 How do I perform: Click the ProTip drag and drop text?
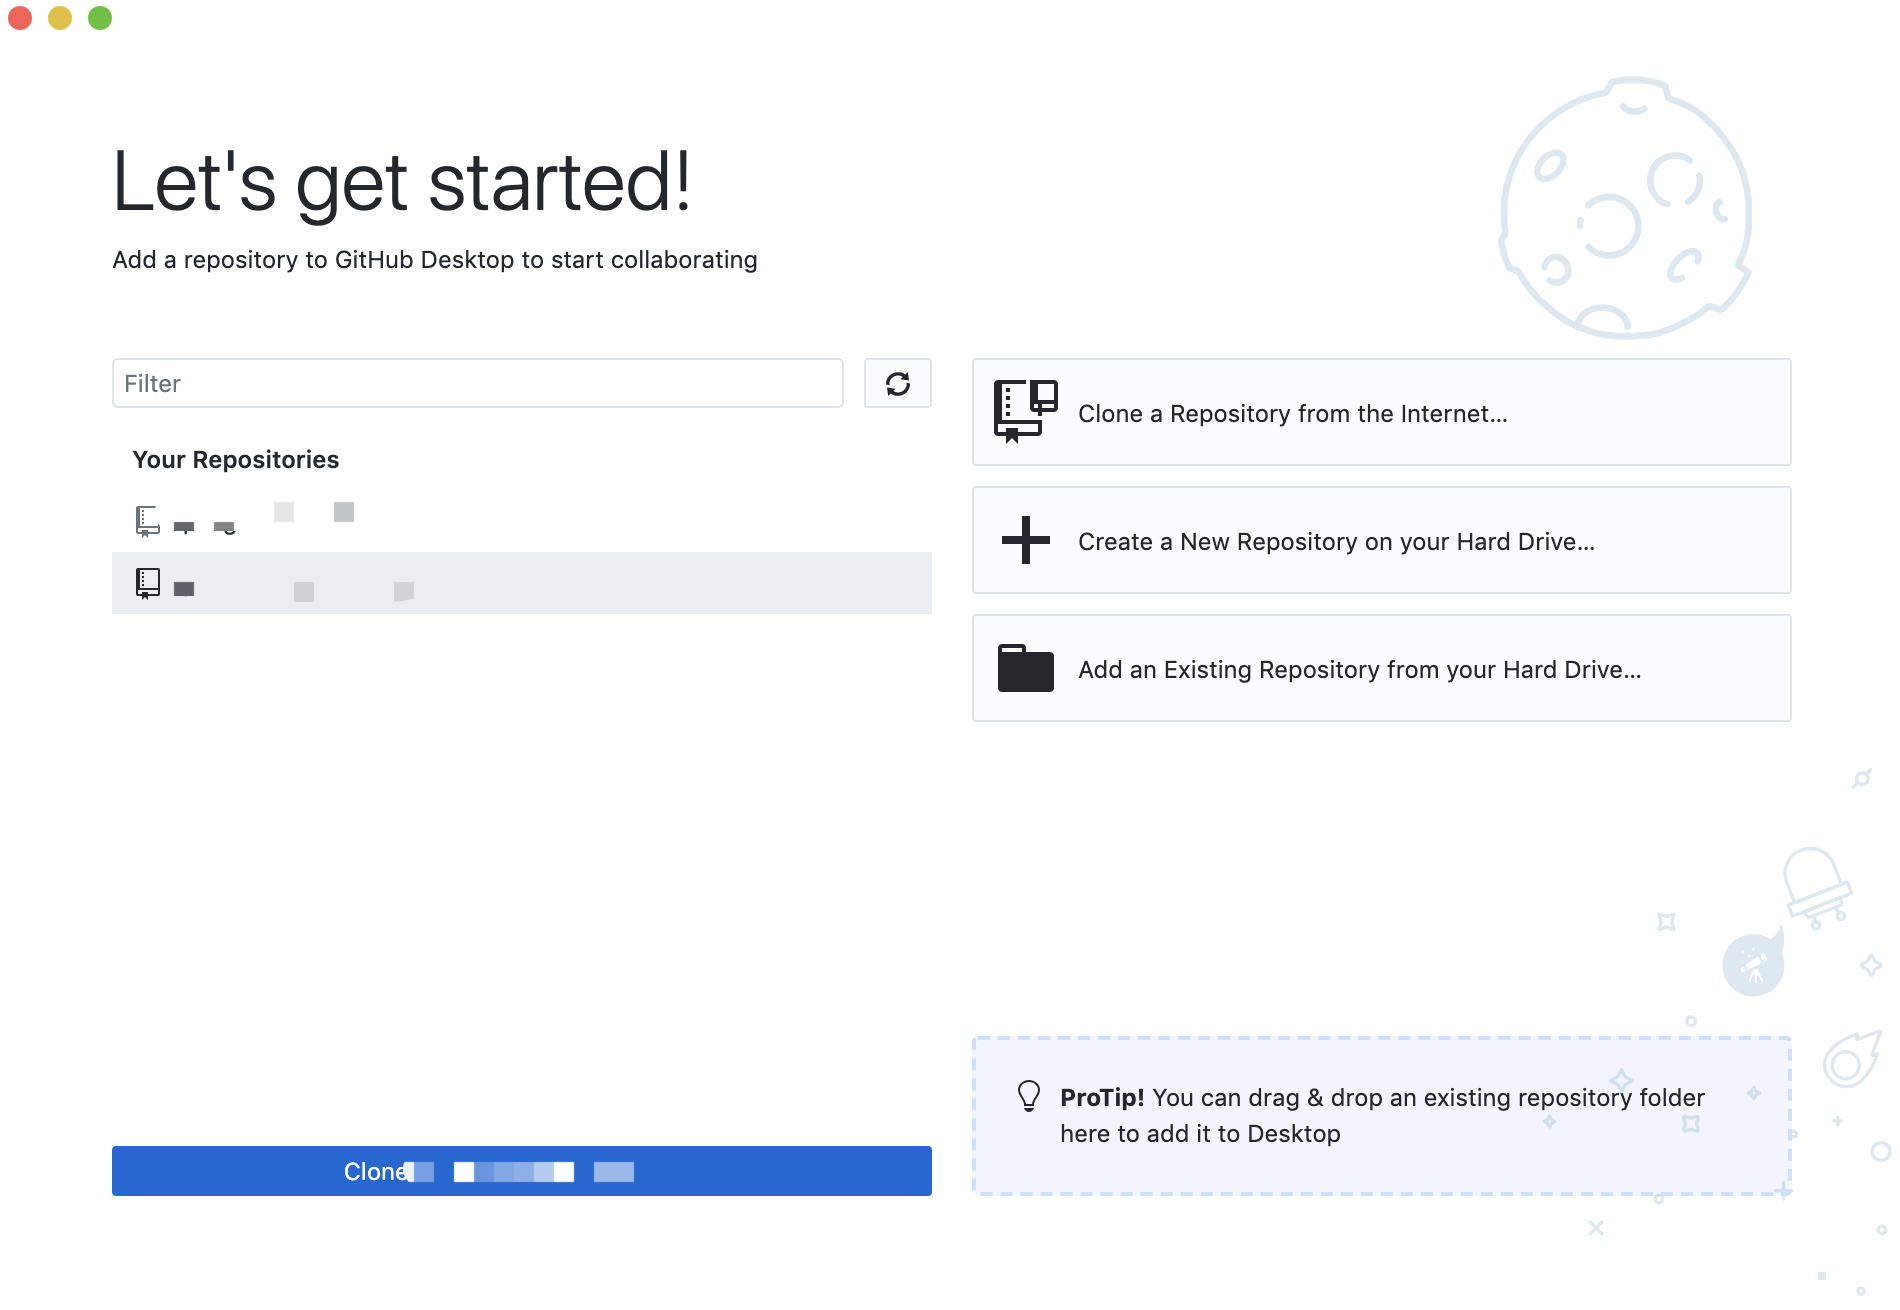click(x=1381, y=1115)
